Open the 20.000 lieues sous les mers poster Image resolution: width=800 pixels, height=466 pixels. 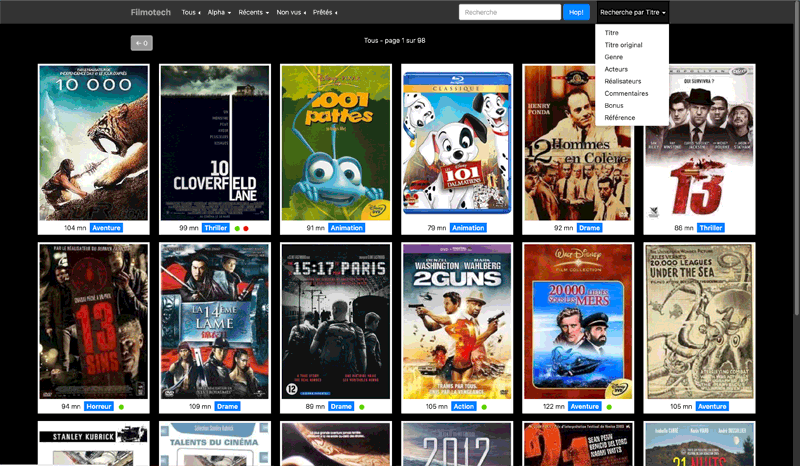pyautogui.click(x=578, y=322)
